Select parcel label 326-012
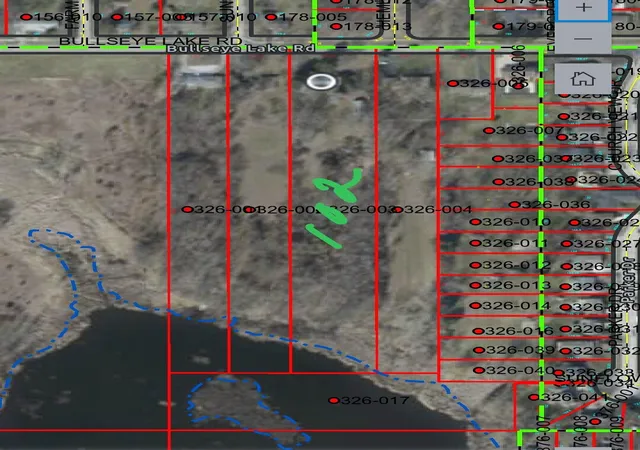 516,265
